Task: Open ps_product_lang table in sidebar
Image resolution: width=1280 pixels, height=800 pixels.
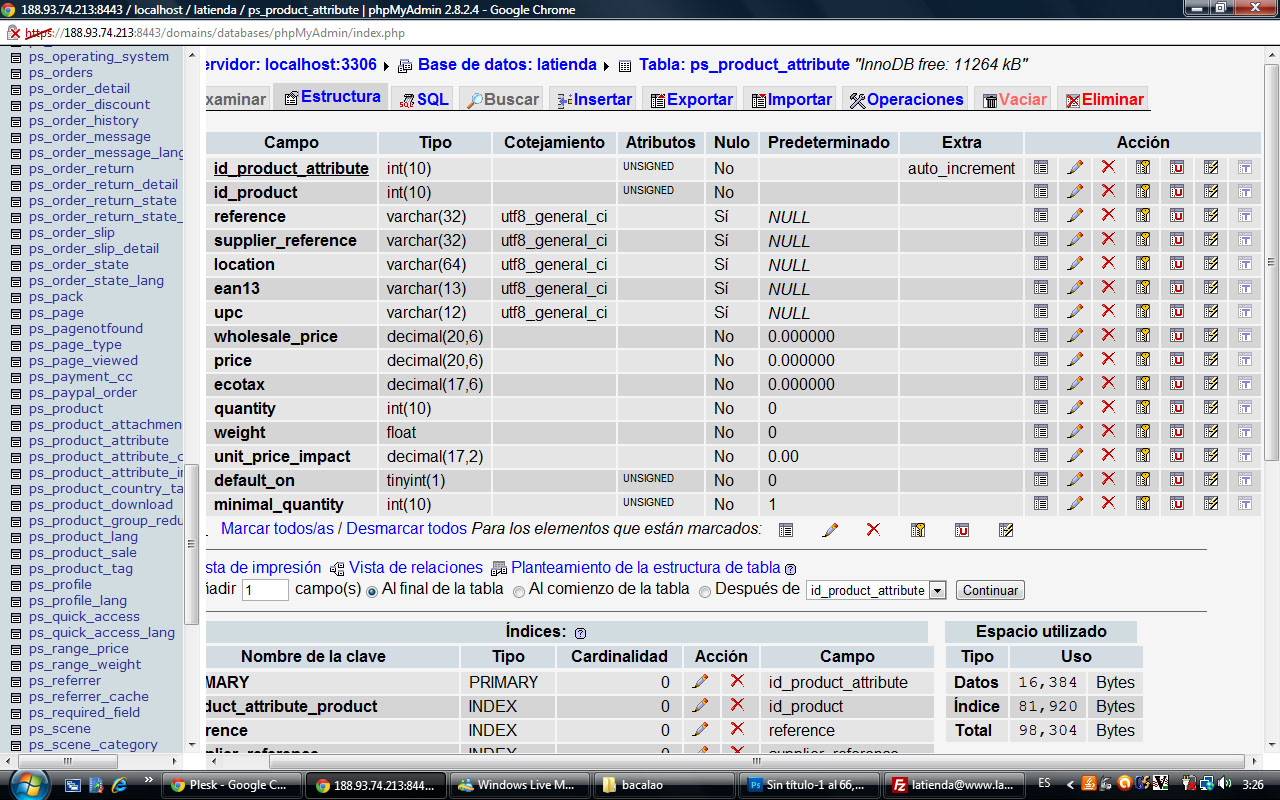Action: (x=83, y=536)
